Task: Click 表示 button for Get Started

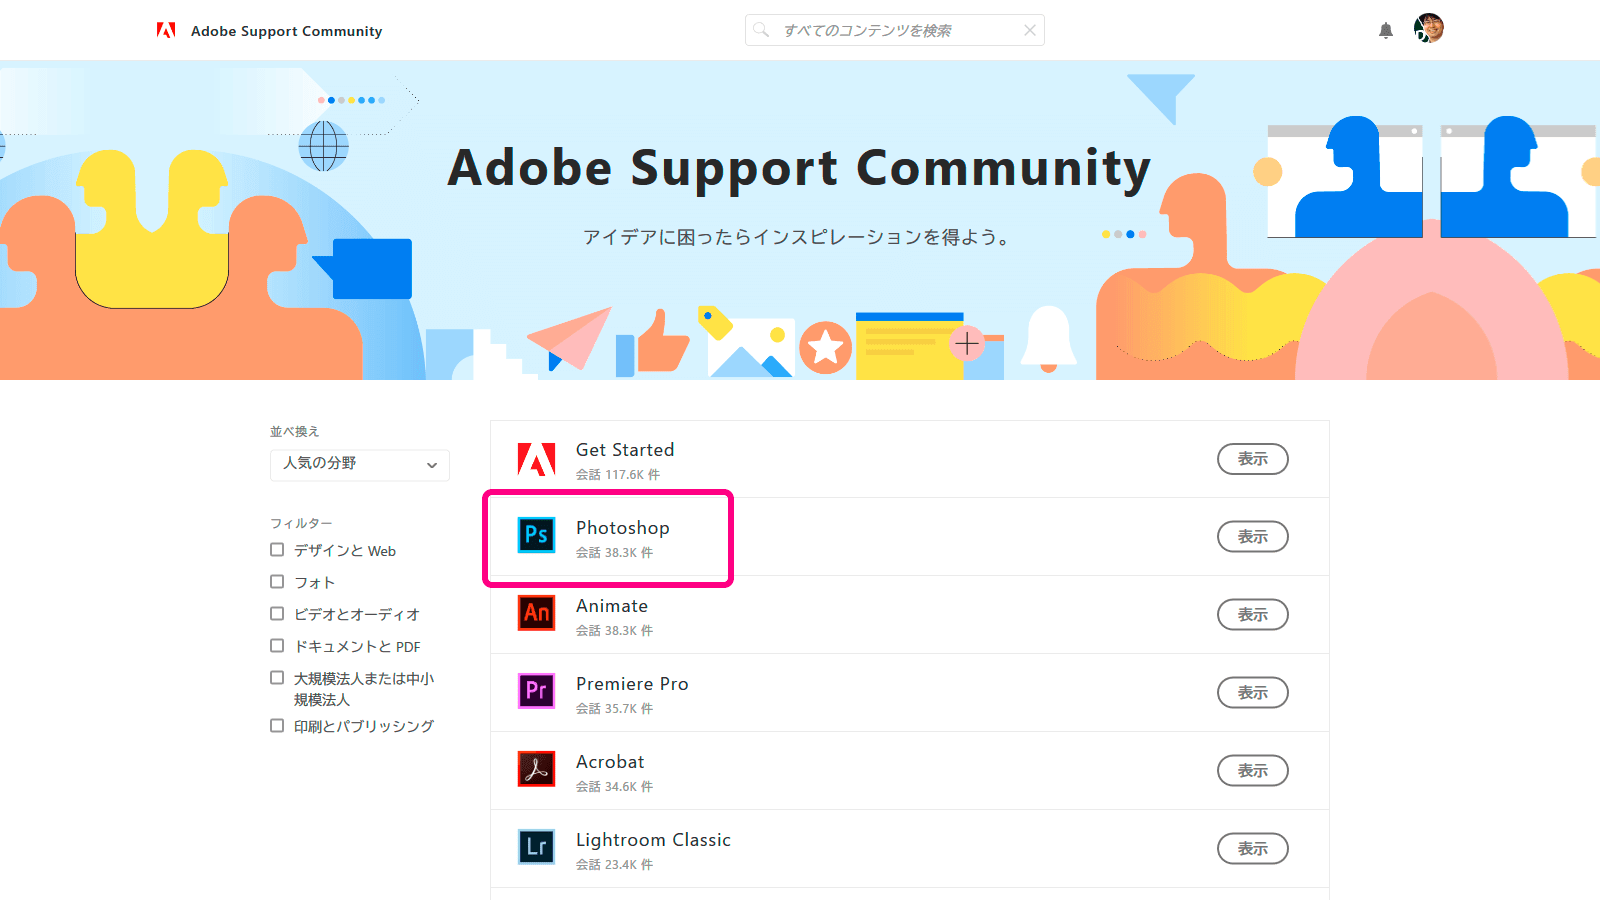Action: 1253,459
